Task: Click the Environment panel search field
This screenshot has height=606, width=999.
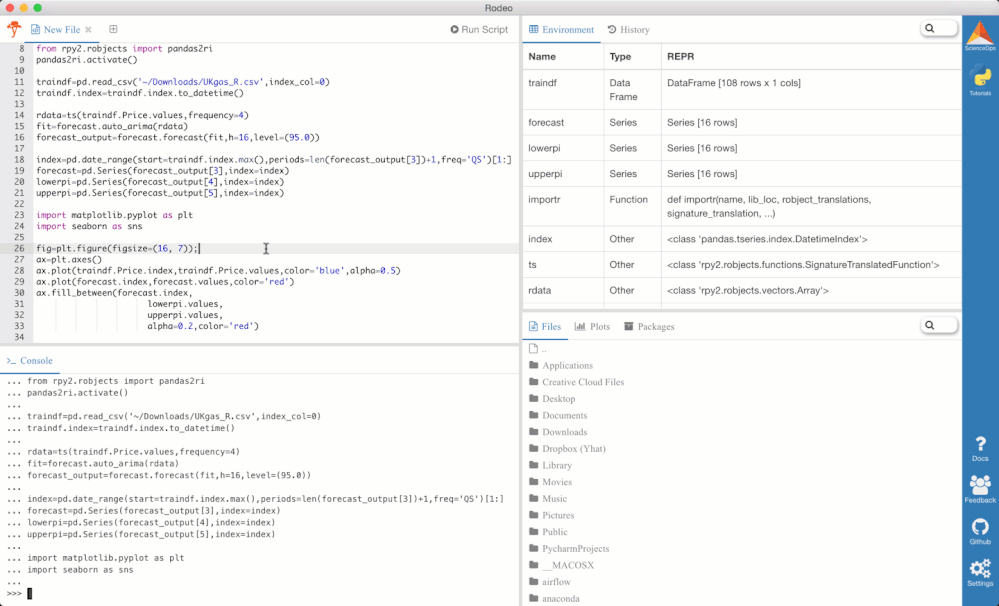Action: click(x=938, y=29)
